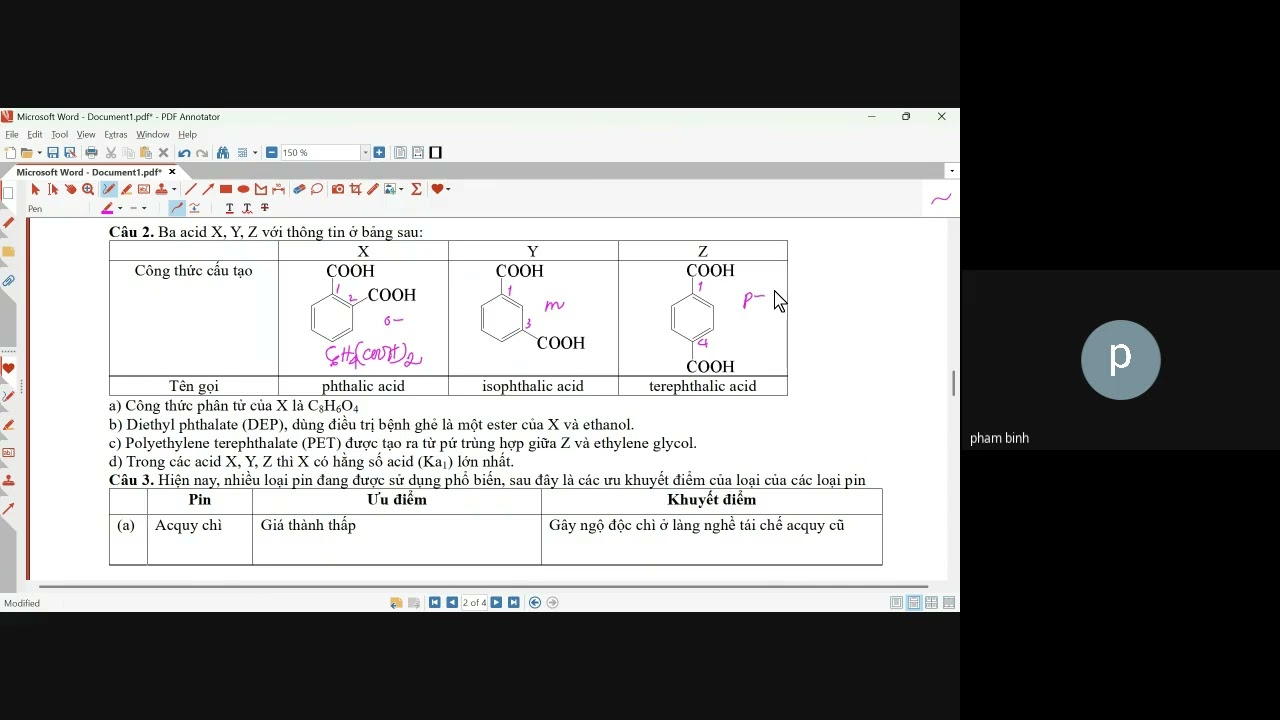
Task: Open the Formula sigma tool
Action: tap(416, 189)
